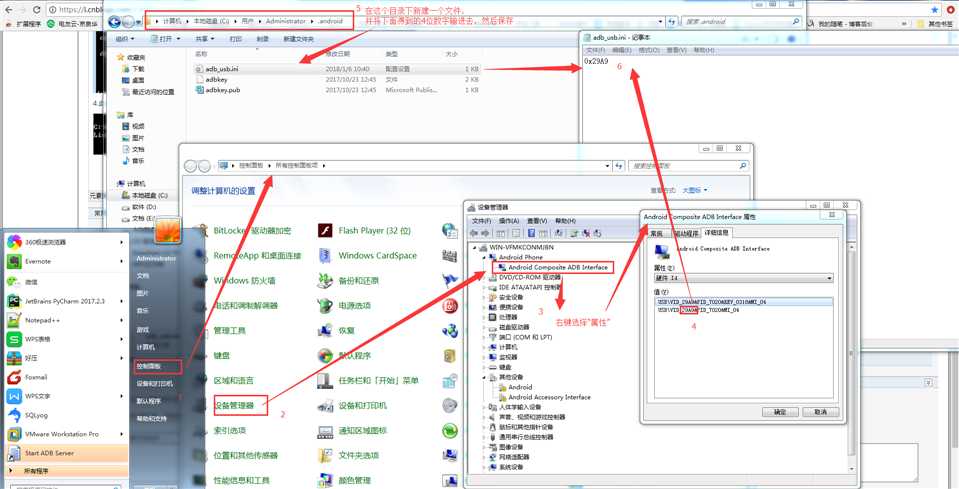
Task: Open the 共享 dropdown in Explorer toolbar
Action: 204,39
